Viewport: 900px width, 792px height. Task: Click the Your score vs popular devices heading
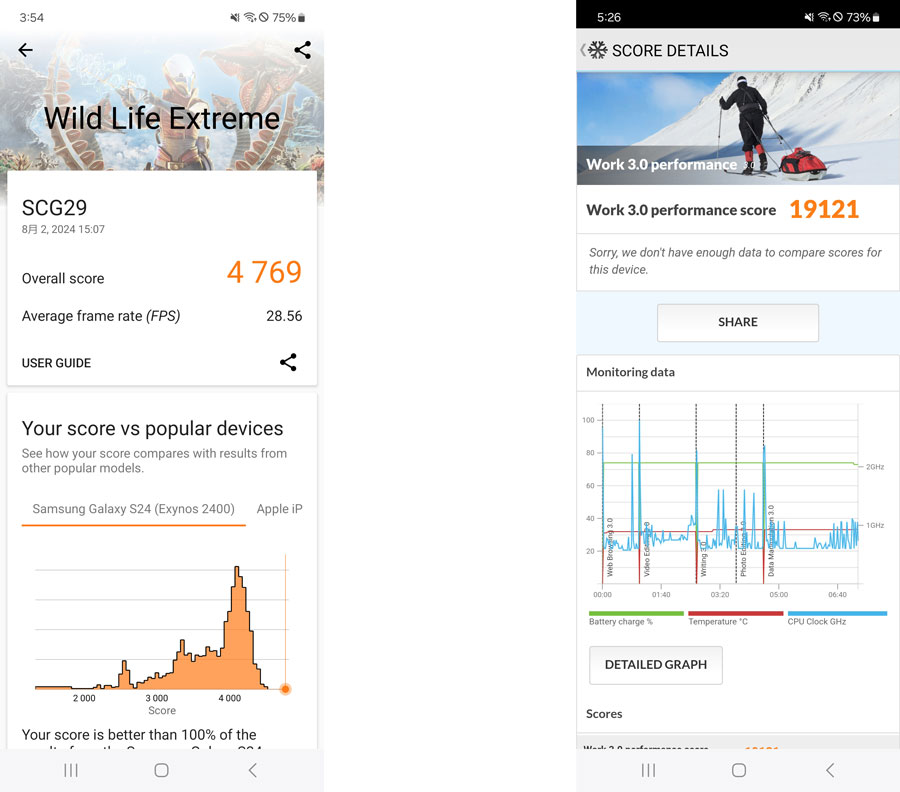point(153,429)
